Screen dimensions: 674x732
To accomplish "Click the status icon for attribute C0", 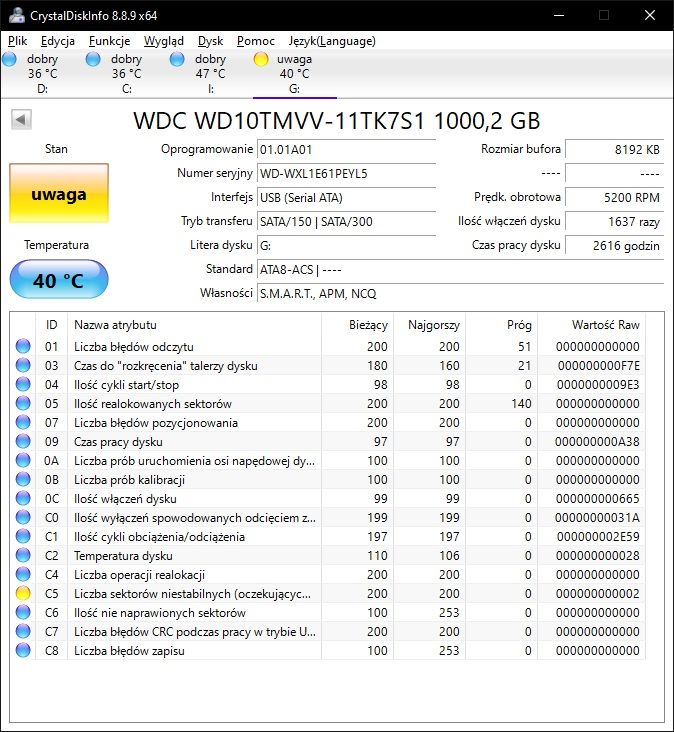I will tap(23, 517).
